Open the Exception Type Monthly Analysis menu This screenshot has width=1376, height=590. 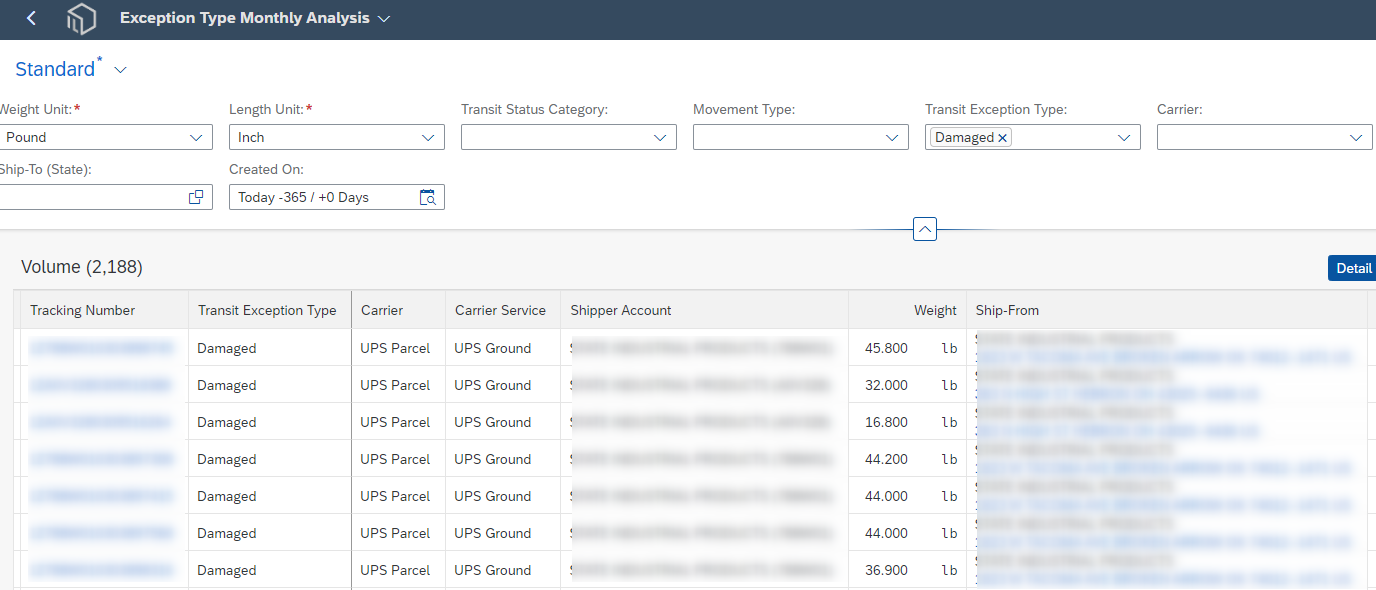click(x=255, y=18)
